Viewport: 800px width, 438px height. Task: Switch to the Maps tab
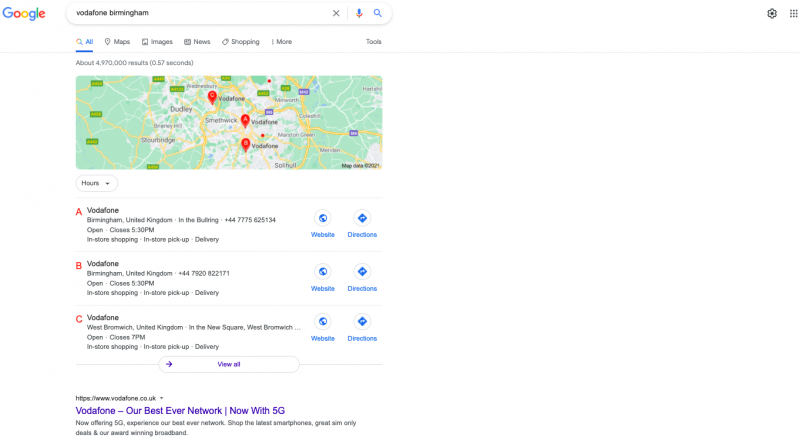click(117, 42)
